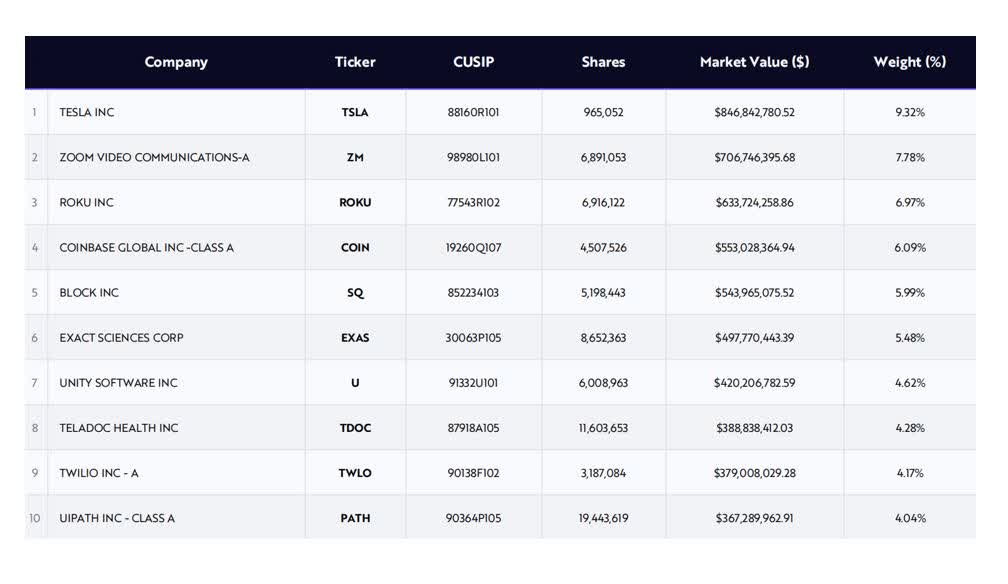Select CUSIP value 90138F102
The height and width of the screenshot is (584, 1008).
473,473
